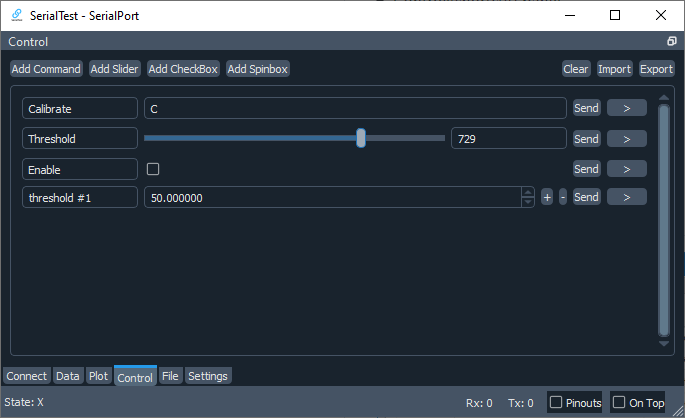Image resolution: width=685 pixels, height=418 pixels.
Task: Send the Enable checkbox state
Action: (586, 169)
